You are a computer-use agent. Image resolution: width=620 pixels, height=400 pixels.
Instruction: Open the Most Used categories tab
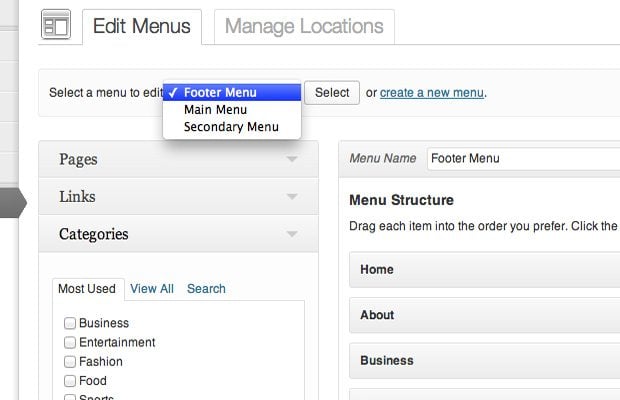point(87,289)
